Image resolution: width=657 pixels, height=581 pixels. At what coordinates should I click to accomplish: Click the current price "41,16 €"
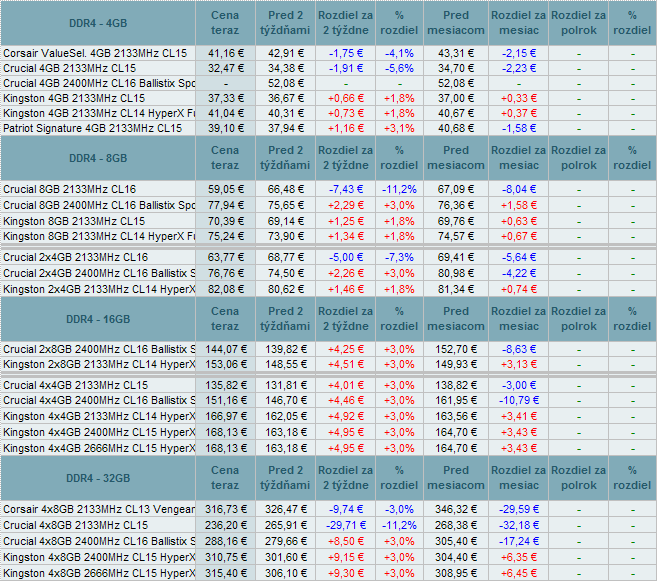pyautogui.click(x=226, y=53)
